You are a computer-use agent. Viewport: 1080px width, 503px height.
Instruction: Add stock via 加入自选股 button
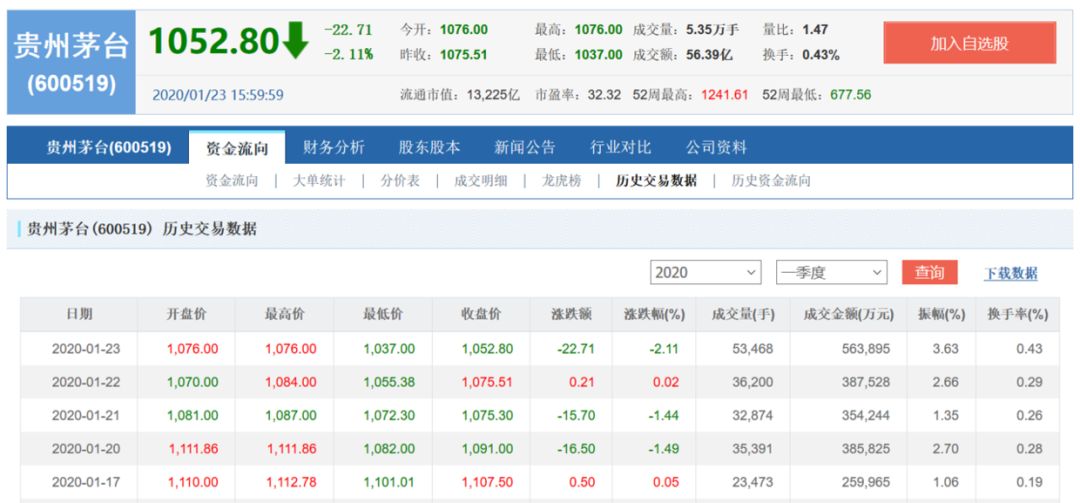pyautogui.click(x=969, y=43)
